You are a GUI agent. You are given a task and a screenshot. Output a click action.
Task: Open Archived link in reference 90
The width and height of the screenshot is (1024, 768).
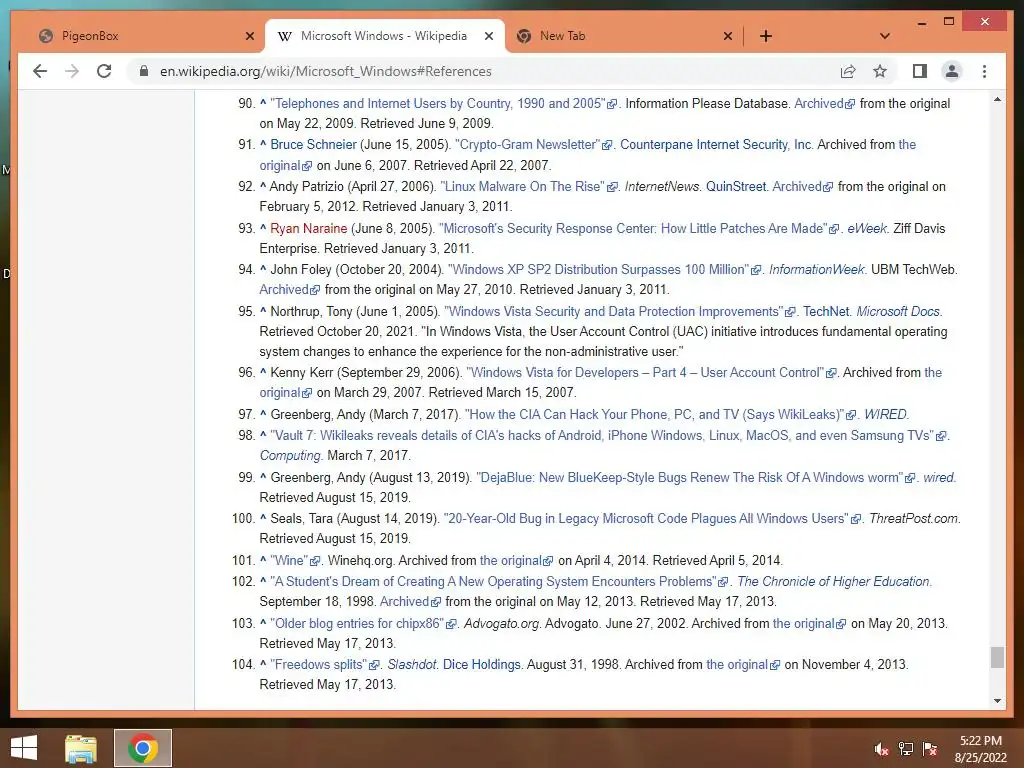(818, 103)
